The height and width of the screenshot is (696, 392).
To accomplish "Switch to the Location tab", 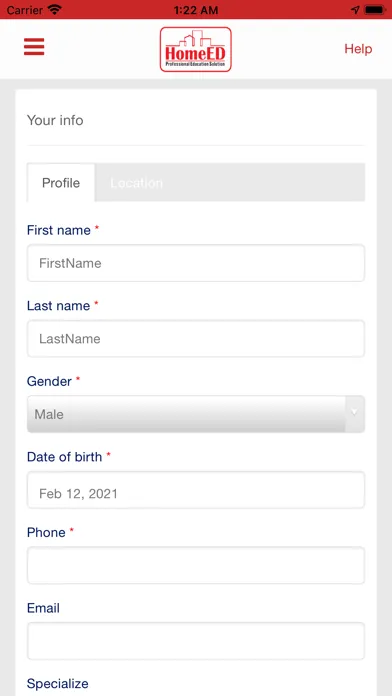I will point(136,183).
